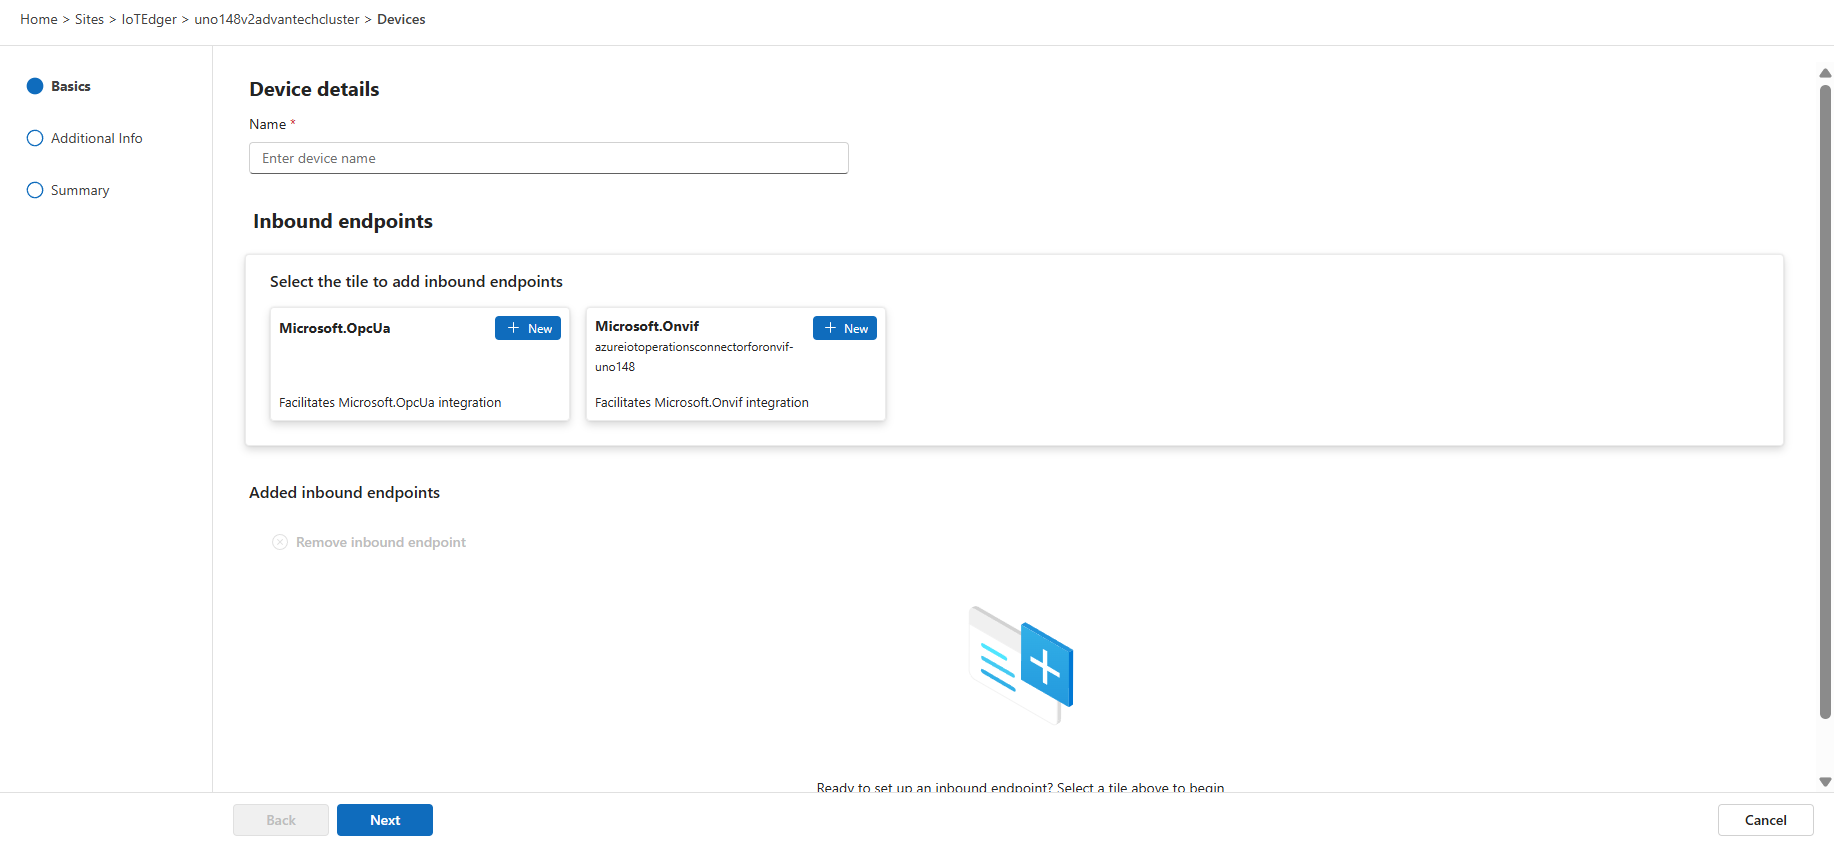Select the Additional Info step circle

[x=35, y=138]
